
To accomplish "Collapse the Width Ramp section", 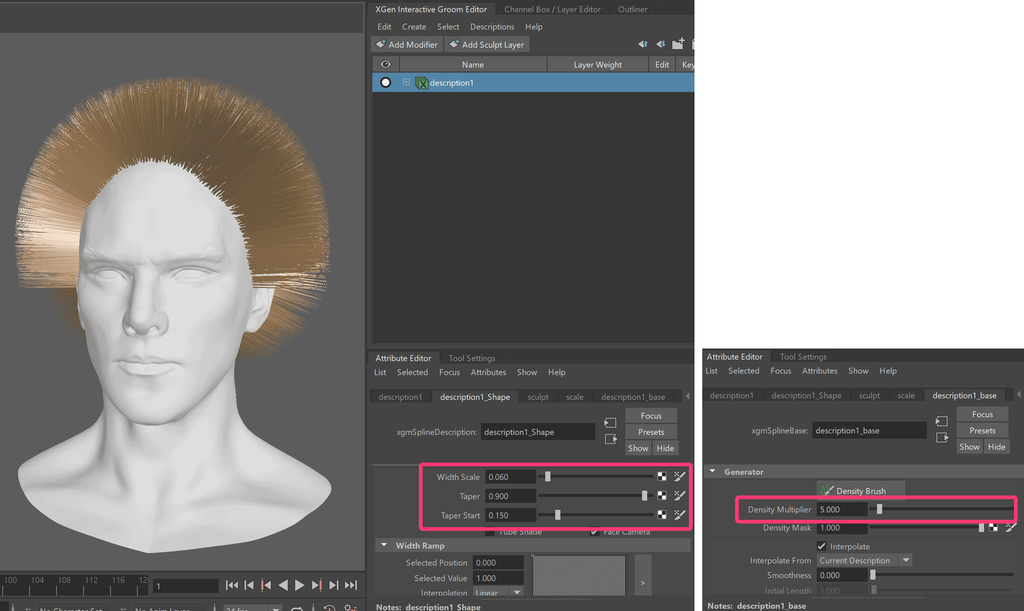I will (x=383, y=546).
